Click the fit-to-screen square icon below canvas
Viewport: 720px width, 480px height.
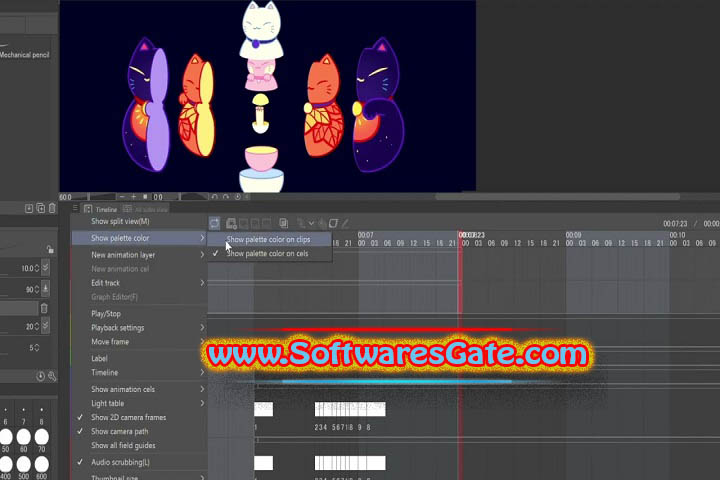tap(145, 197)
